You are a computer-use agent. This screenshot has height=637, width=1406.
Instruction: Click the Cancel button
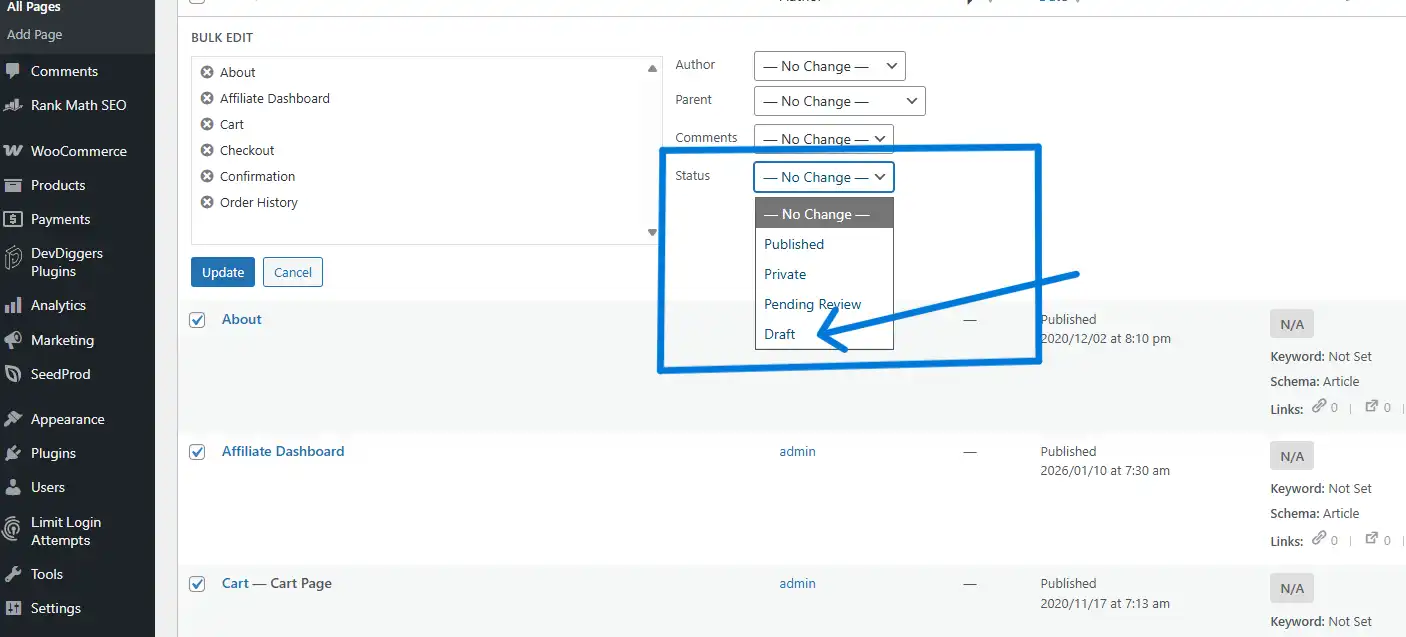293,272
